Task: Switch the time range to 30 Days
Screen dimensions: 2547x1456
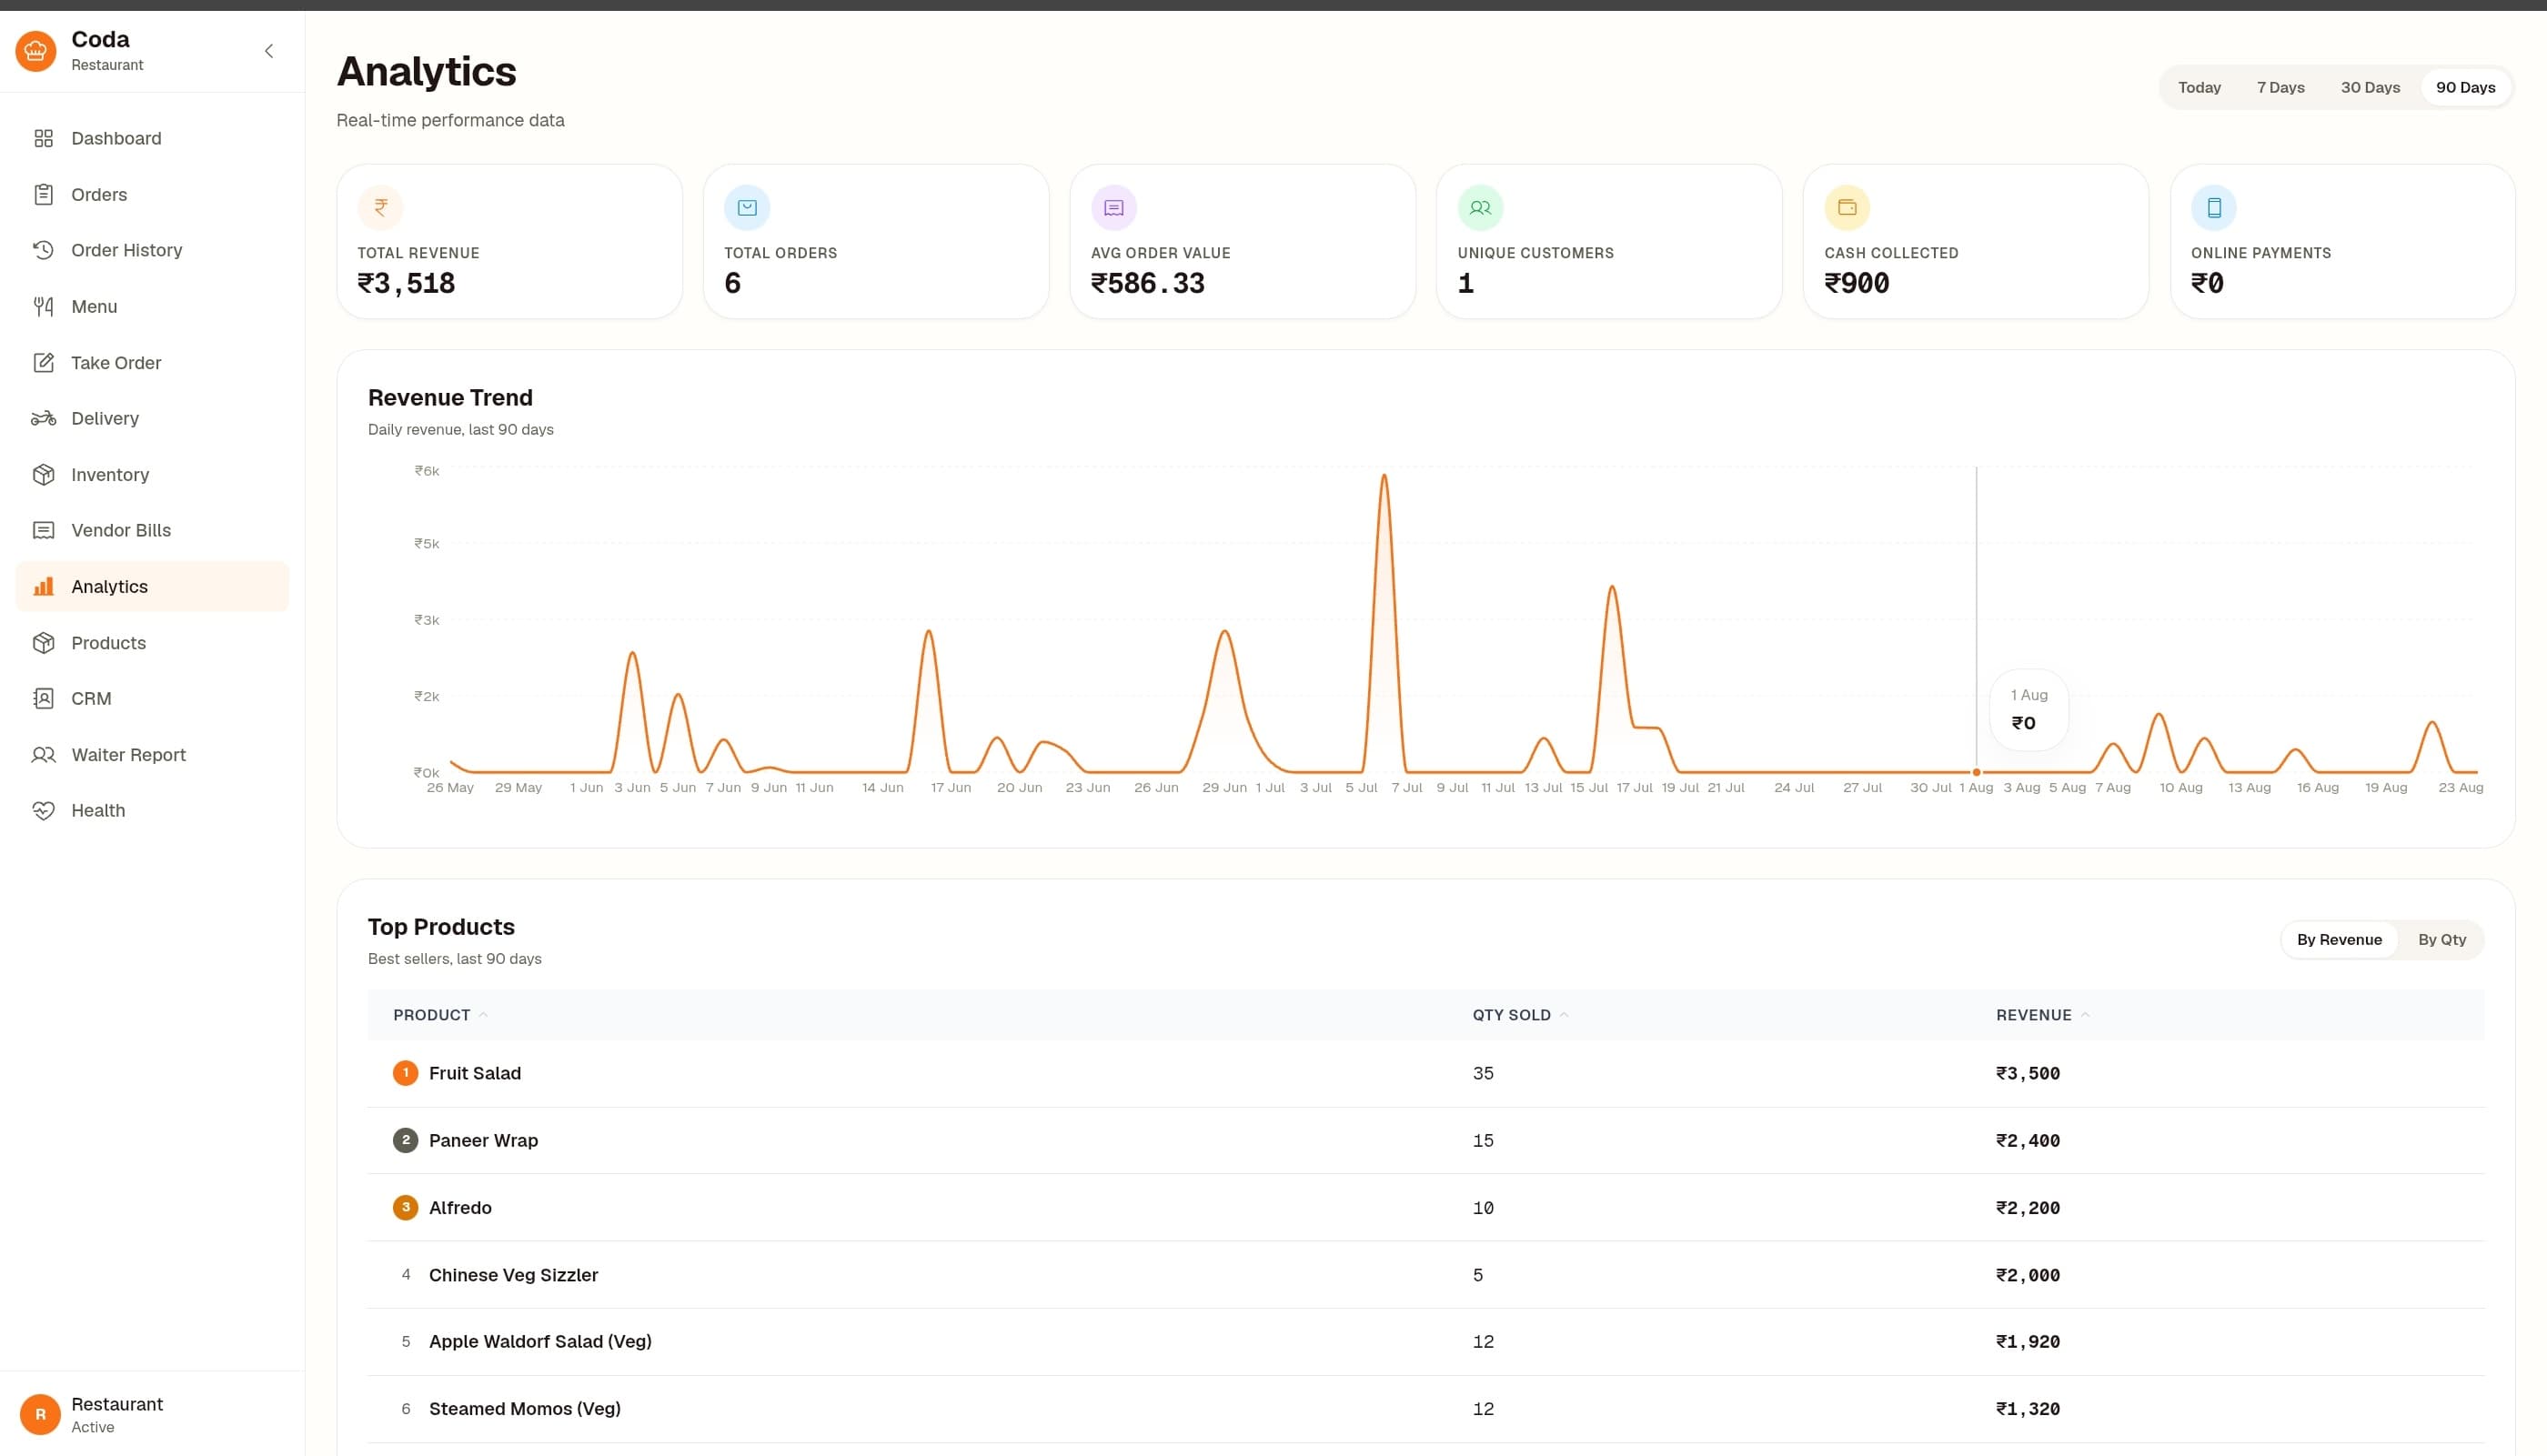Action: coord(2370,87)
